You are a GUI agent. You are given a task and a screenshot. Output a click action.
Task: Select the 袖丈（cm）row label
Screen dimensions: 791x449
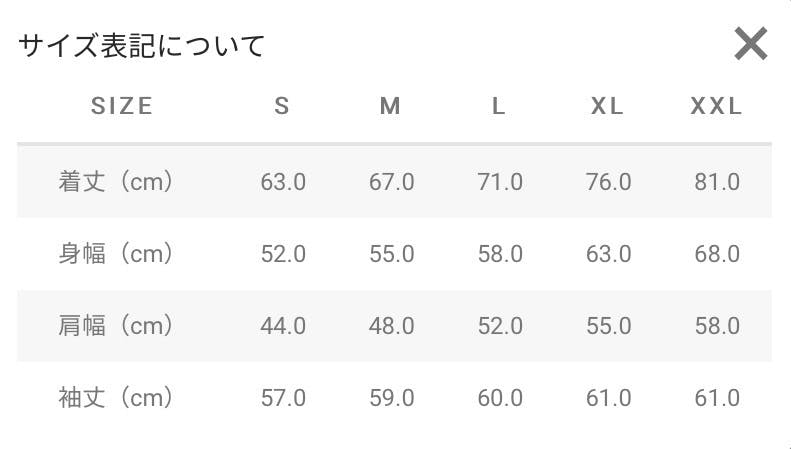coord(116,398)
